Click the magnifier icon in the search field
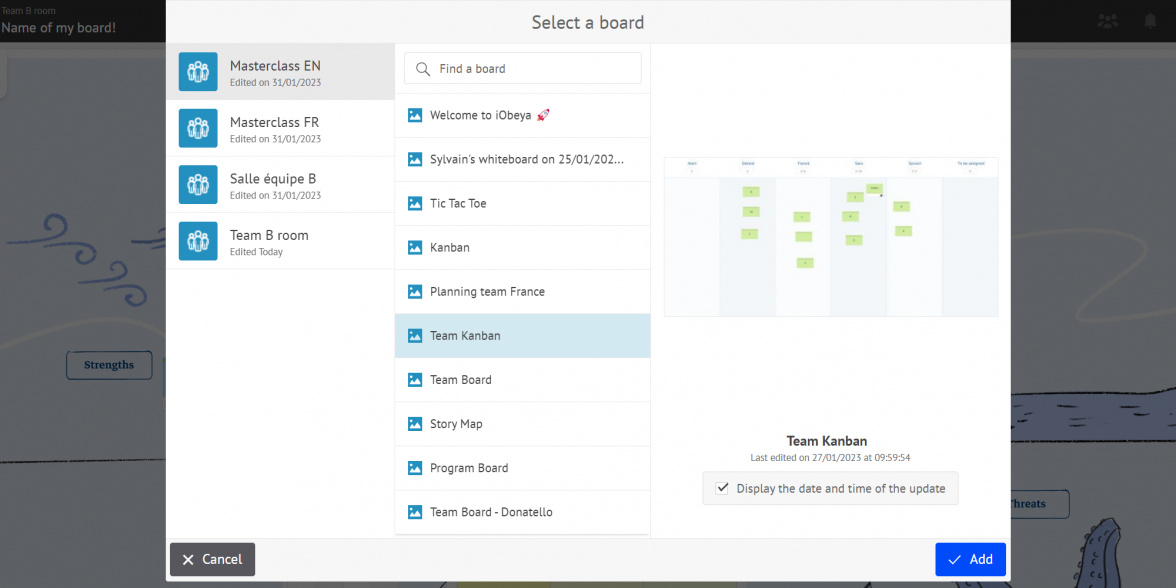 click(x=423, y=67)
